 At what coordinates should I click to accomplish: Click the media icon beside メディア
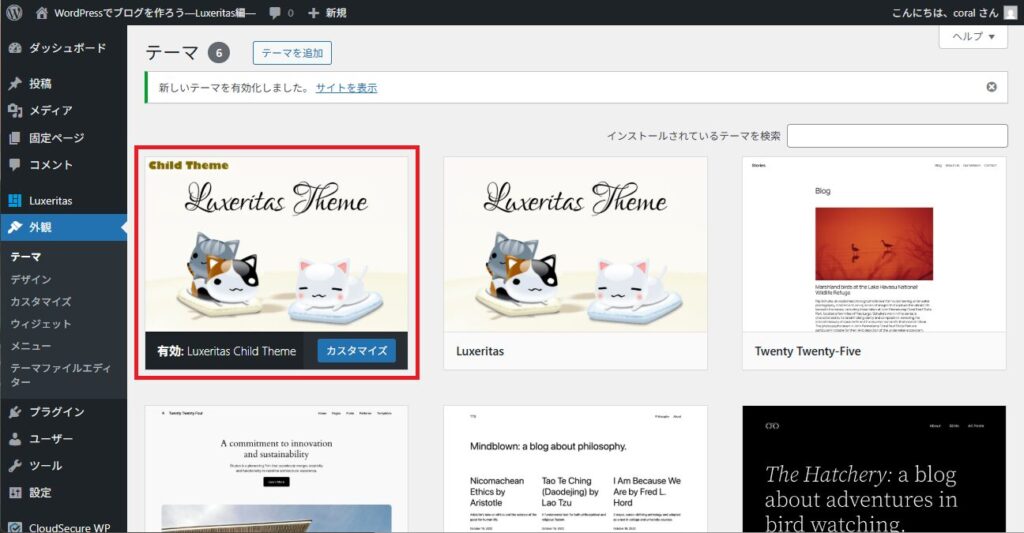(15, 110)
